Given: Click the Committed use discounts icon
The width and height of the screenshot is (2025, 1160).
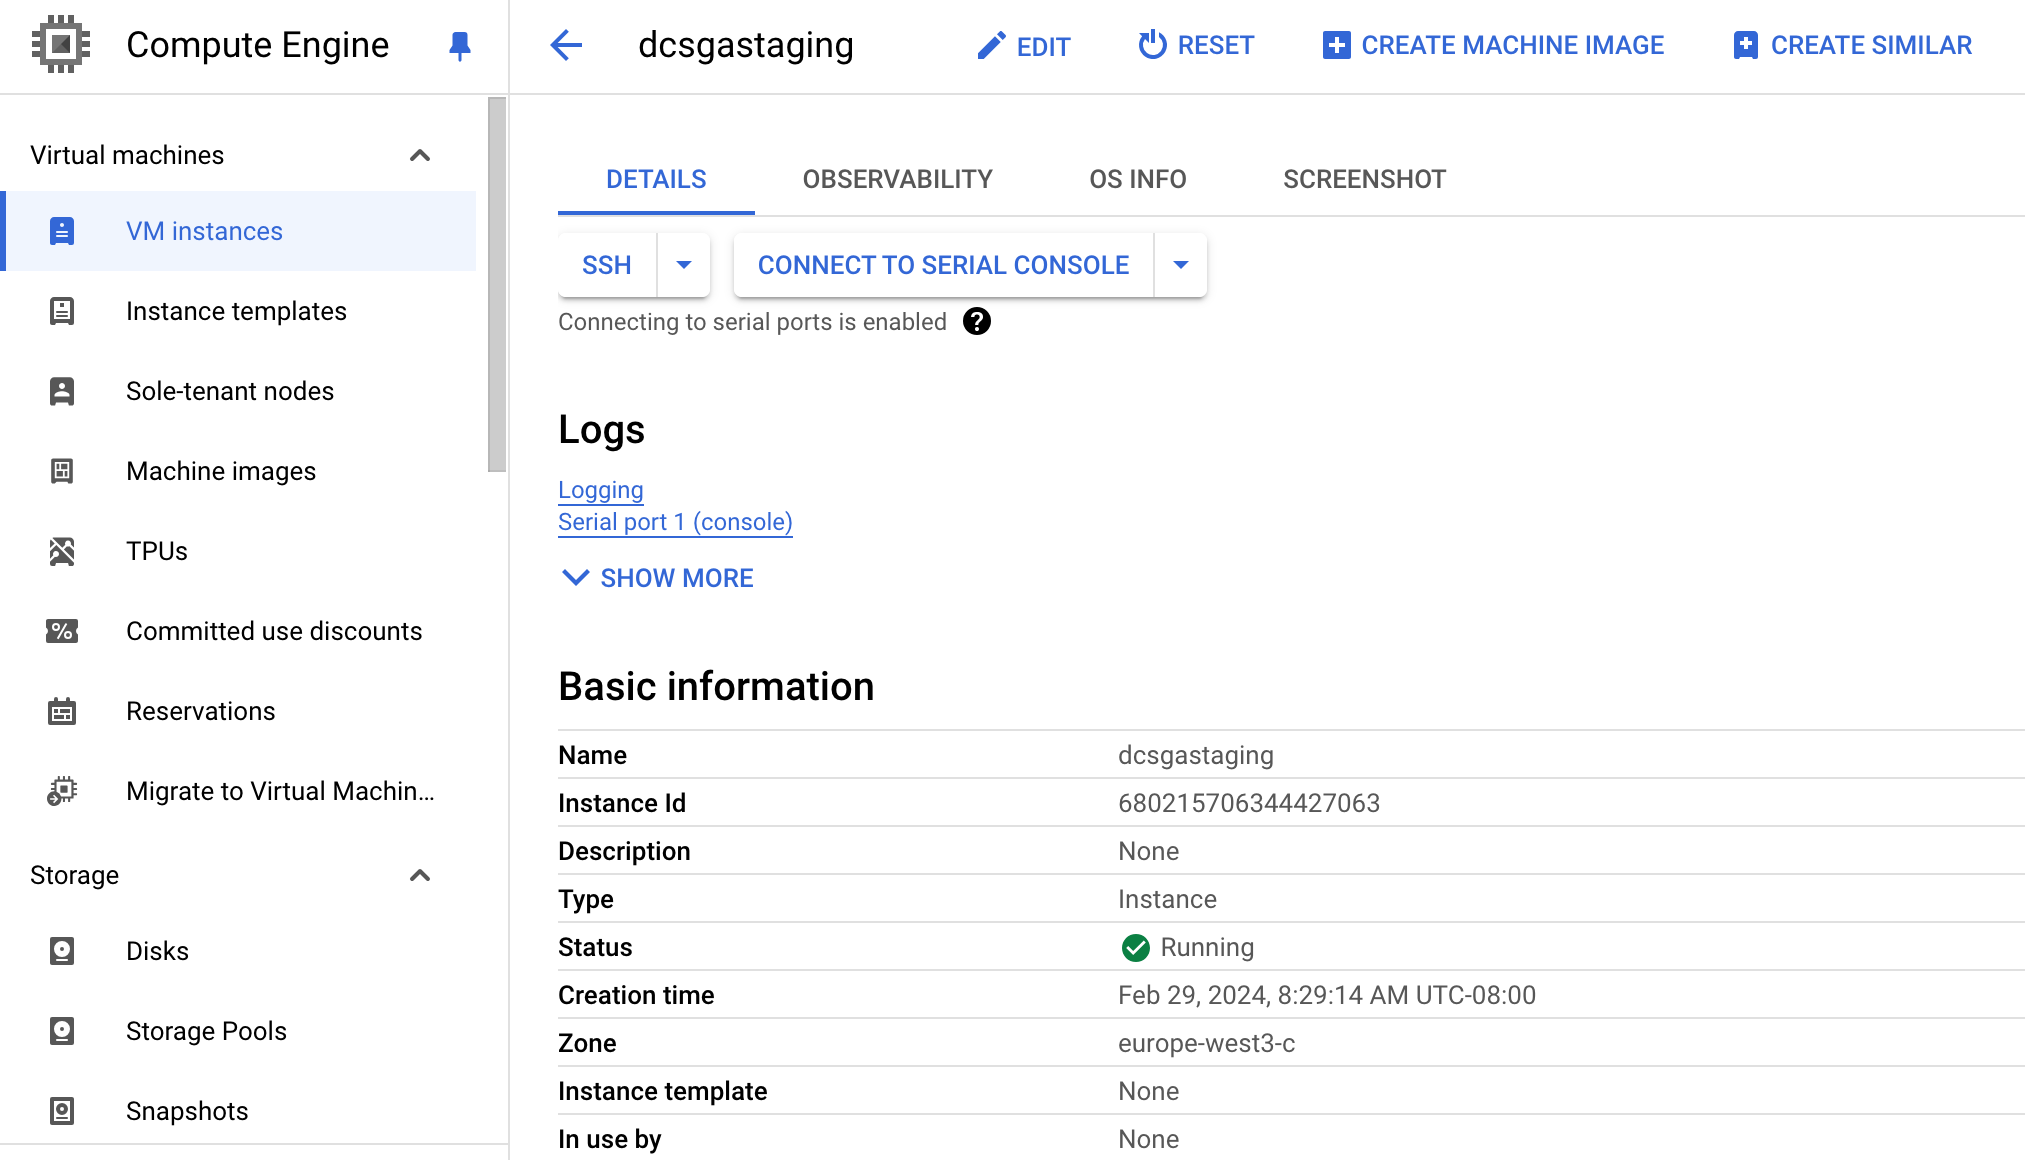Looking at the screenshot, I should (61, 631).
